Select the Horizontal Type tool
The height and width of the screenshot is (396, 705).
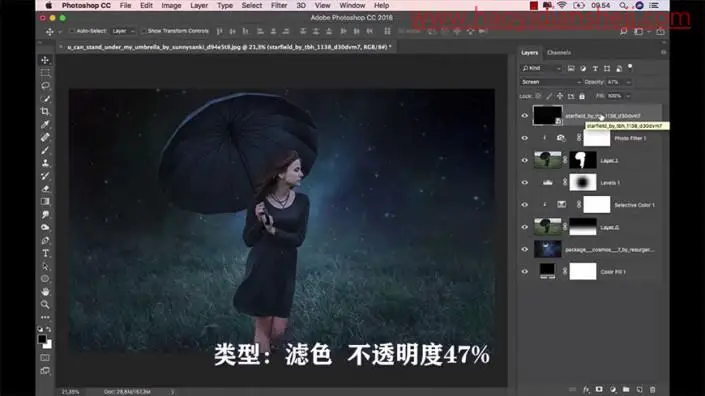click(x=45, y=253)
